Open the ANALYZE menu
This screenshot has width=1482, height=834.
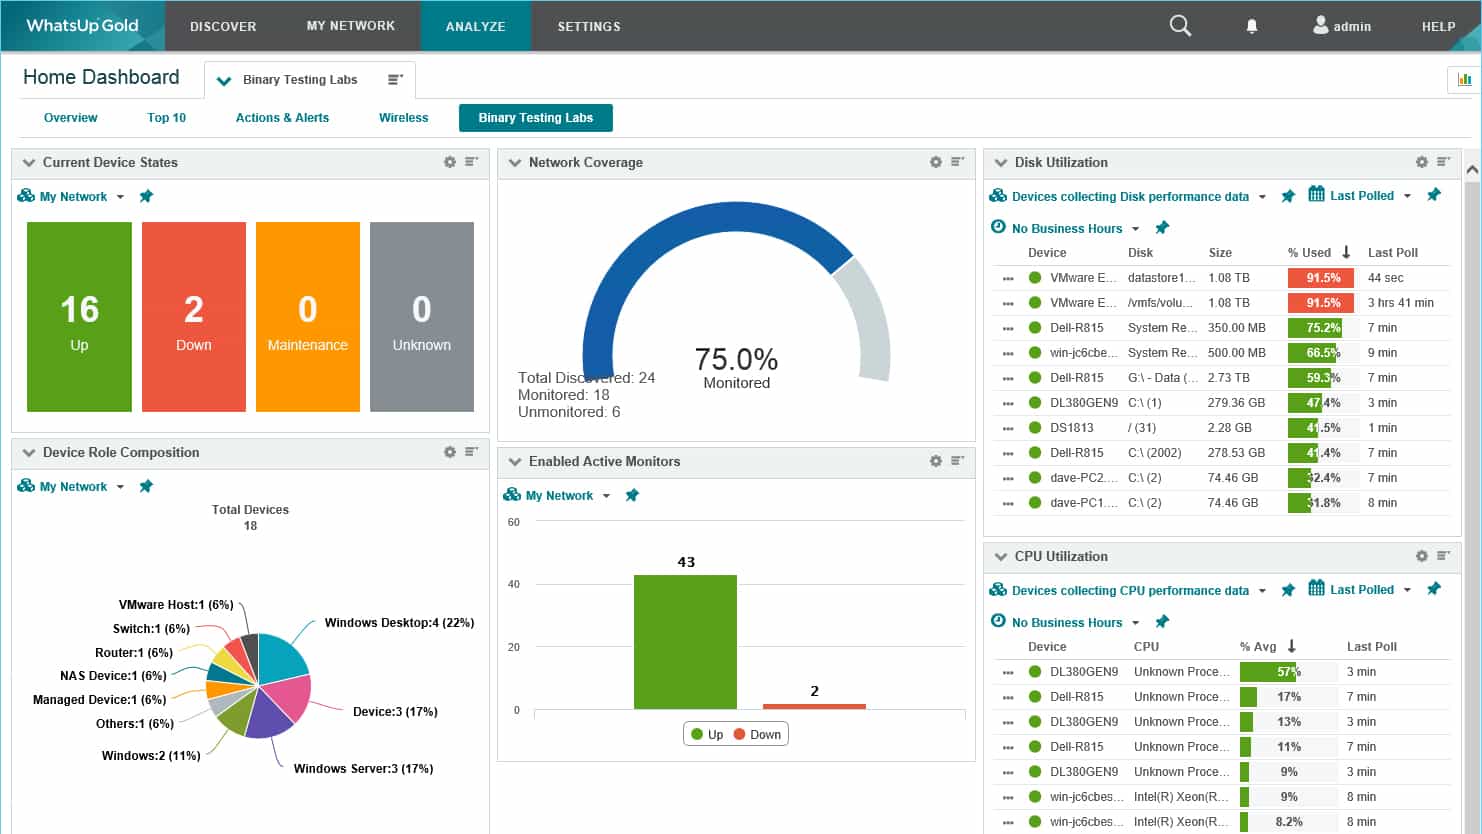click(475, 26)
